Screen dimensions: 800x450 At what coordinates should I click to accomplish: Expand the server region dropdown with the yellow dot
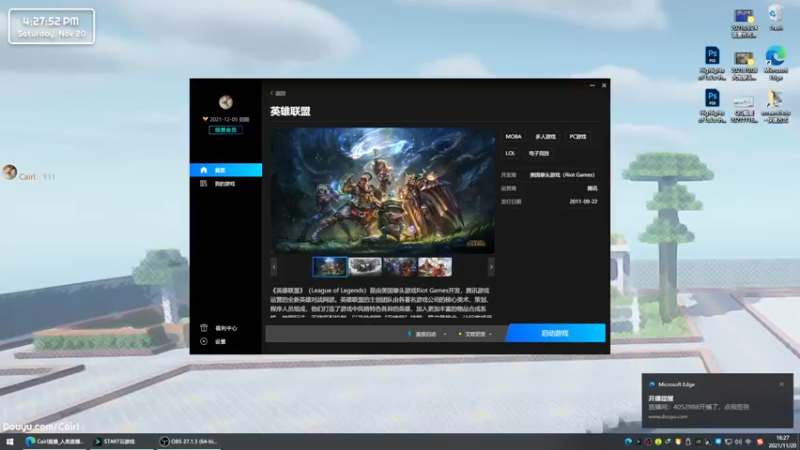click(476, 334)
